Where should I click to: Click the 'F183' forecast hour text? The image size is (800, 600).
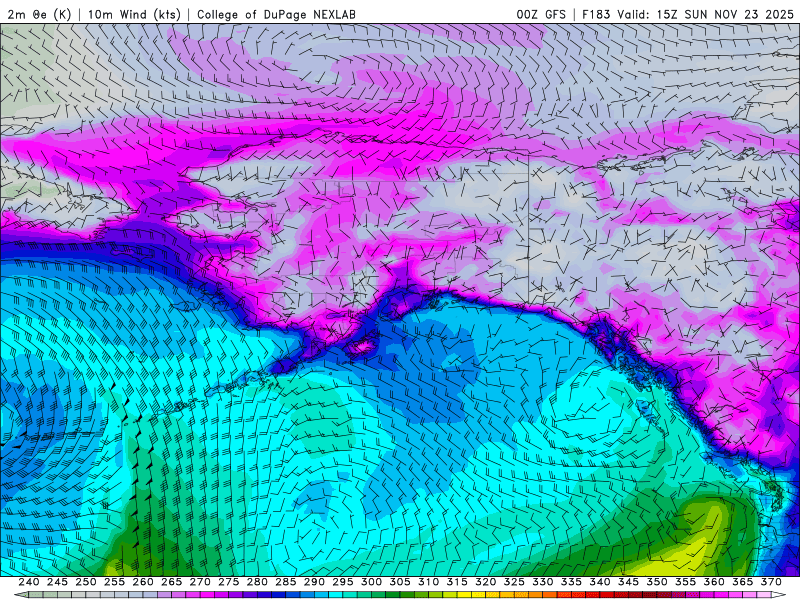[x=596, y=14]
